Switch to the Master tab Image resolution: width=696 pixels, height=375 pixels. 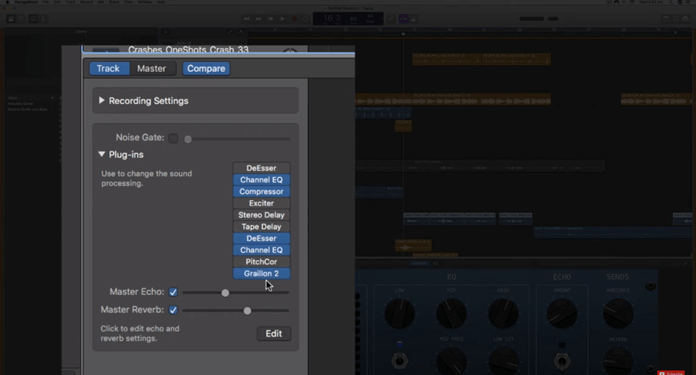151,69
